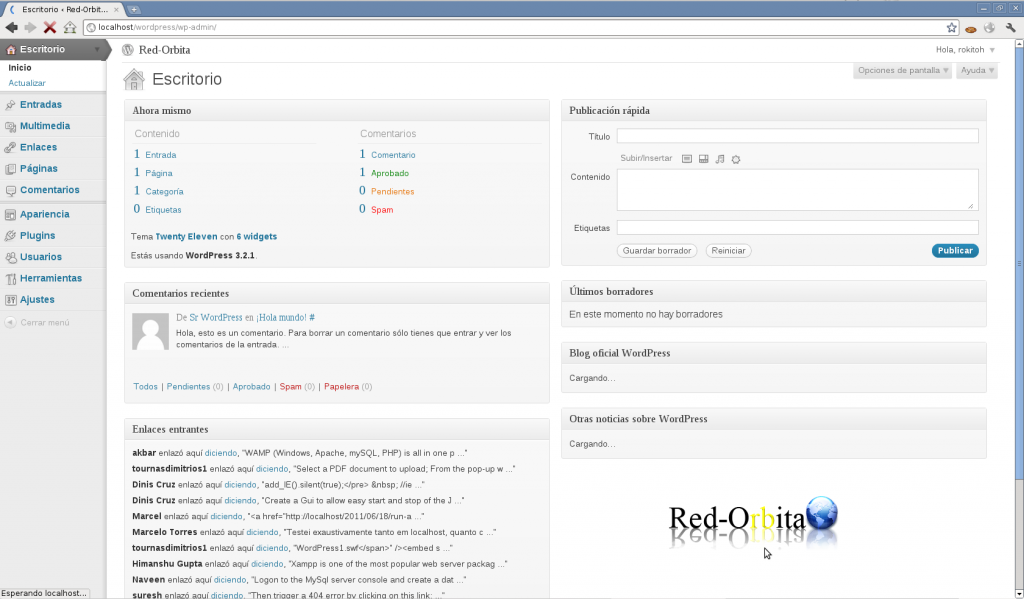Click the Comentarios bubble icon
Viewport: 1024px width, 599px height.
click(x=10, y=191)
